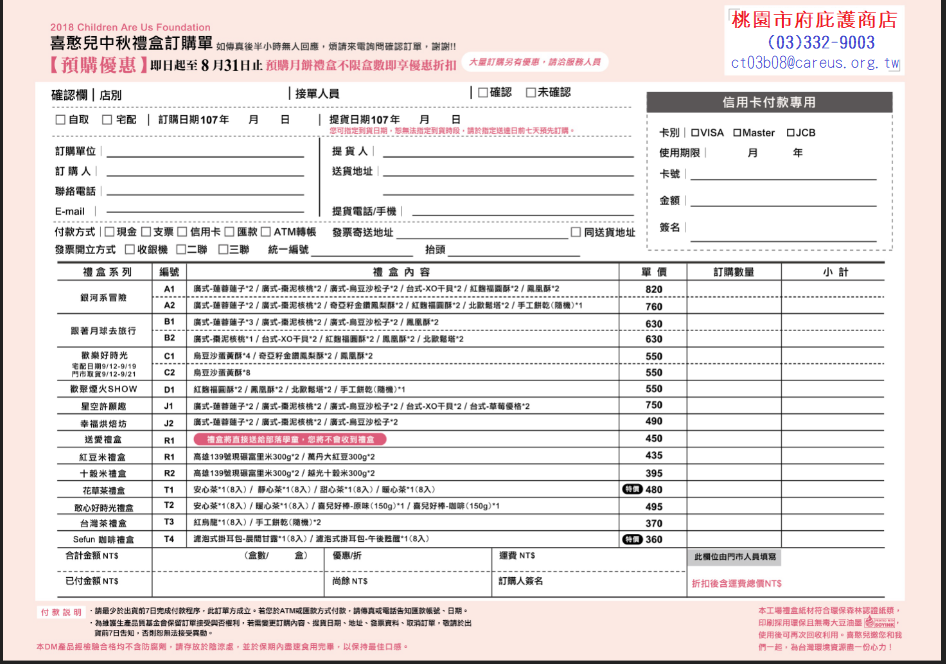
Task: Tick the 確認 checkbox
Action: click(x=483, y=92)
